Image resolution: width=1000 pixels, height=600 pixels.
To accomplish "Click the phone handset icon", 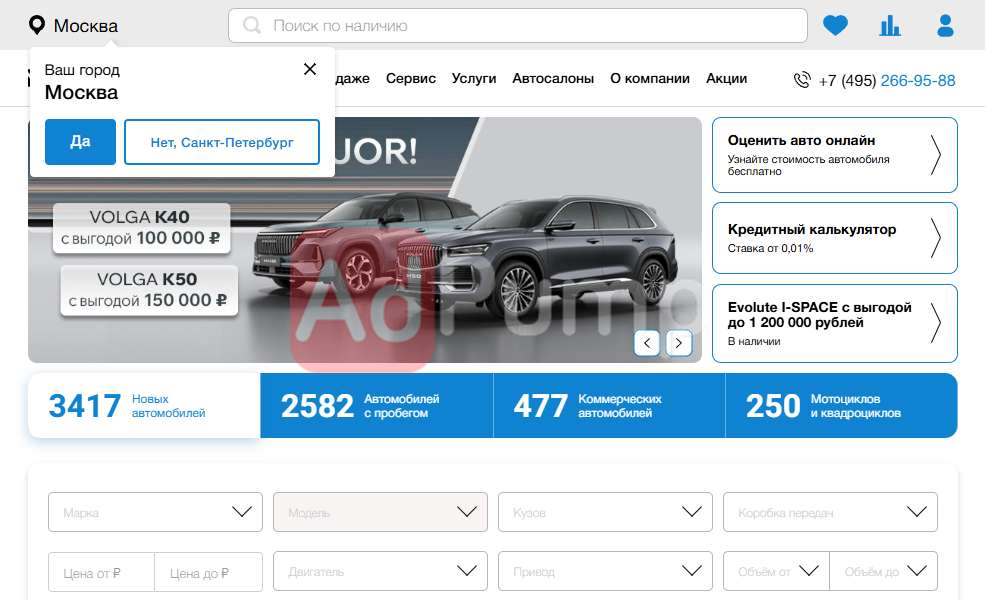I will [802, 80].
